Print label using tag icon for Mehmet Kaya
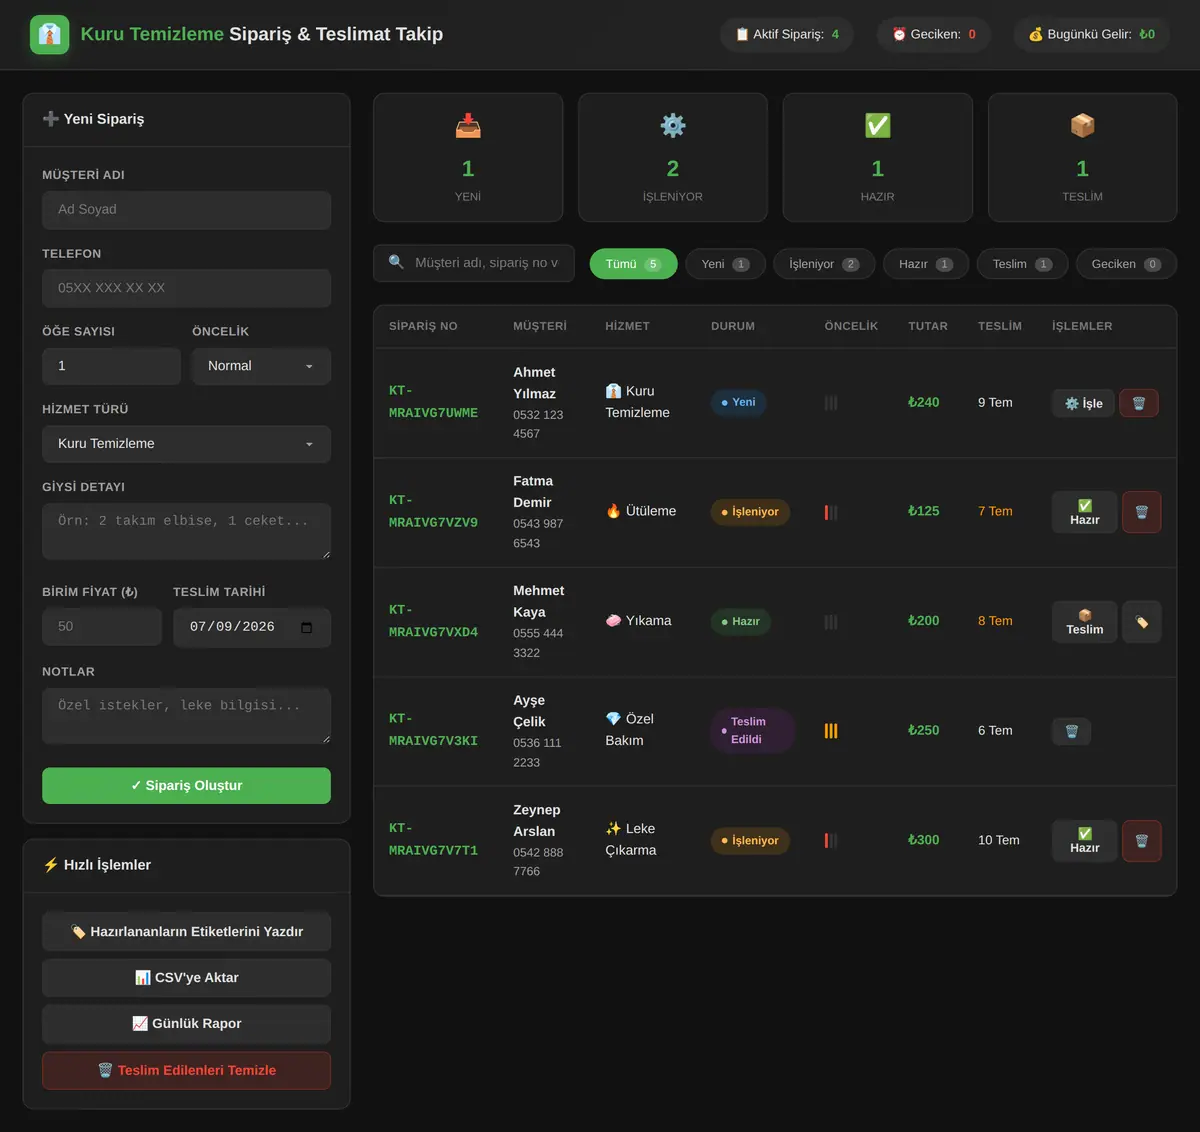1200x1132 pixels. [x=1142, y=622]
